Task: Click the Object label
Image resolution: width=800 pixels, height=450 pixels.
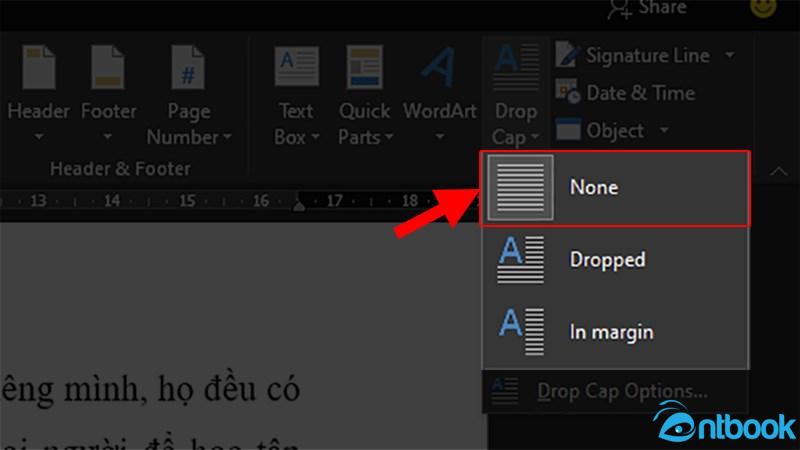Action: tap(615, 131)
